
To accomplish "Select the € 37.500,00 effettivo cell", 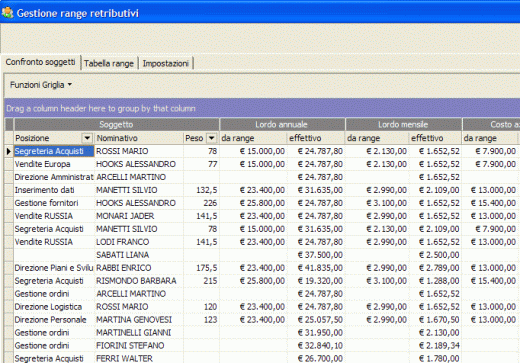I will (x=316, y=255).
